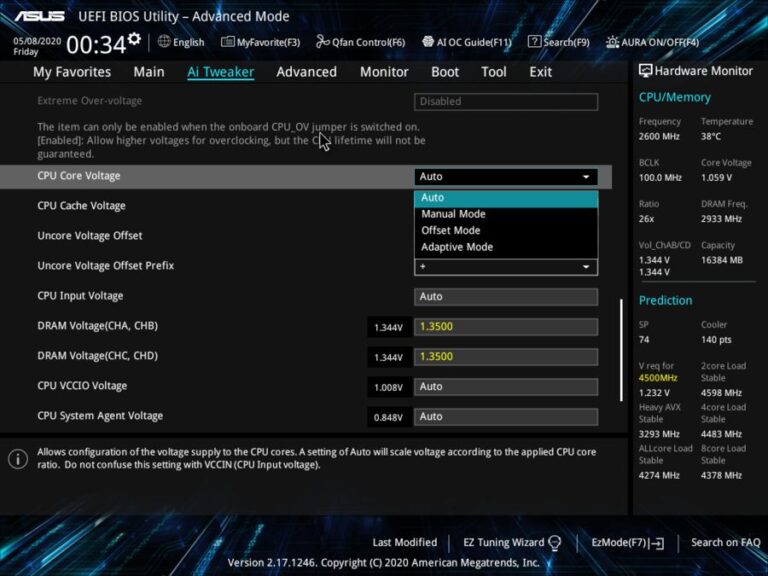Image resolution: width=768 pixels, height=576 pixels.
Task: Edit DRAM Voltage(CHC, CHD) value field
Action: [506, 357]
